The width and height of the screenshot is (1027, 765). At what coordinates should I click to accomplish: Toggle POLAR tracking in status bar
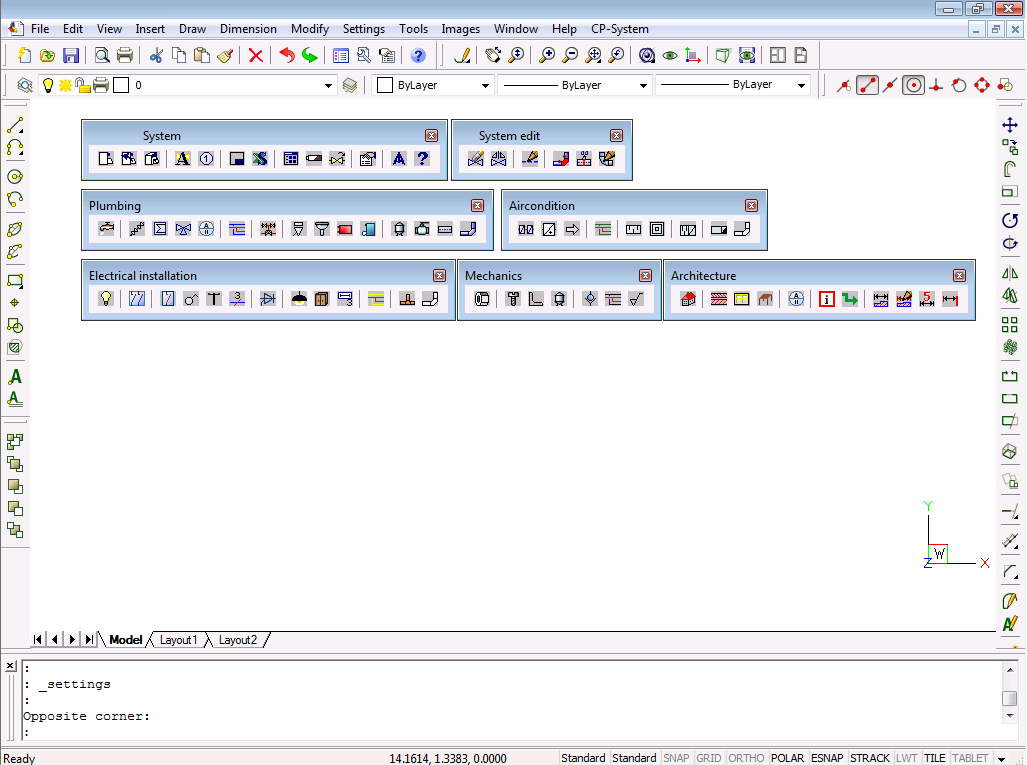click(x=787, y=758)
